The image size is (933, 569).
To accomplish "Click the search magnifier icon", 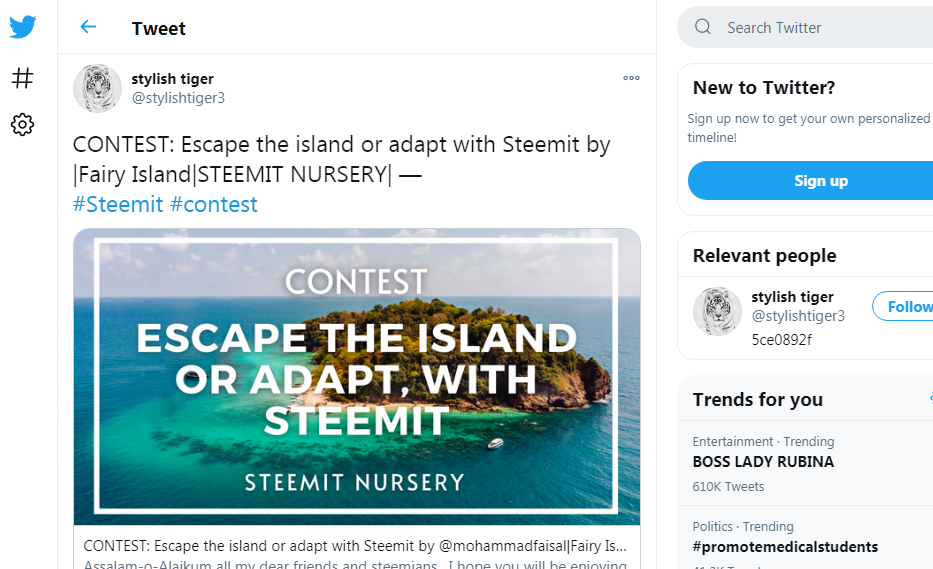I will [x=703, y=27].
